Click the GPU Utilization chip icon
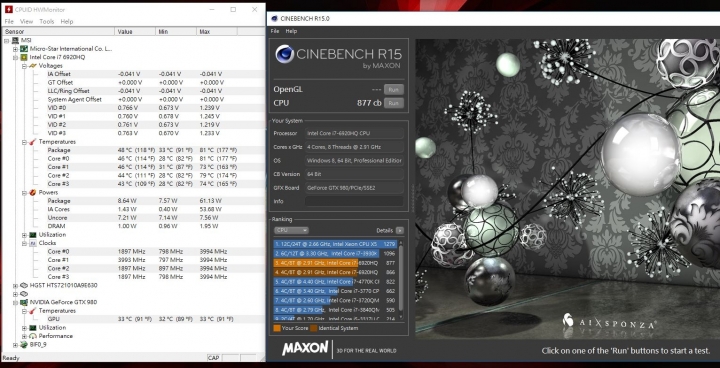Screen dimensions: 720x368 point(33,328)
